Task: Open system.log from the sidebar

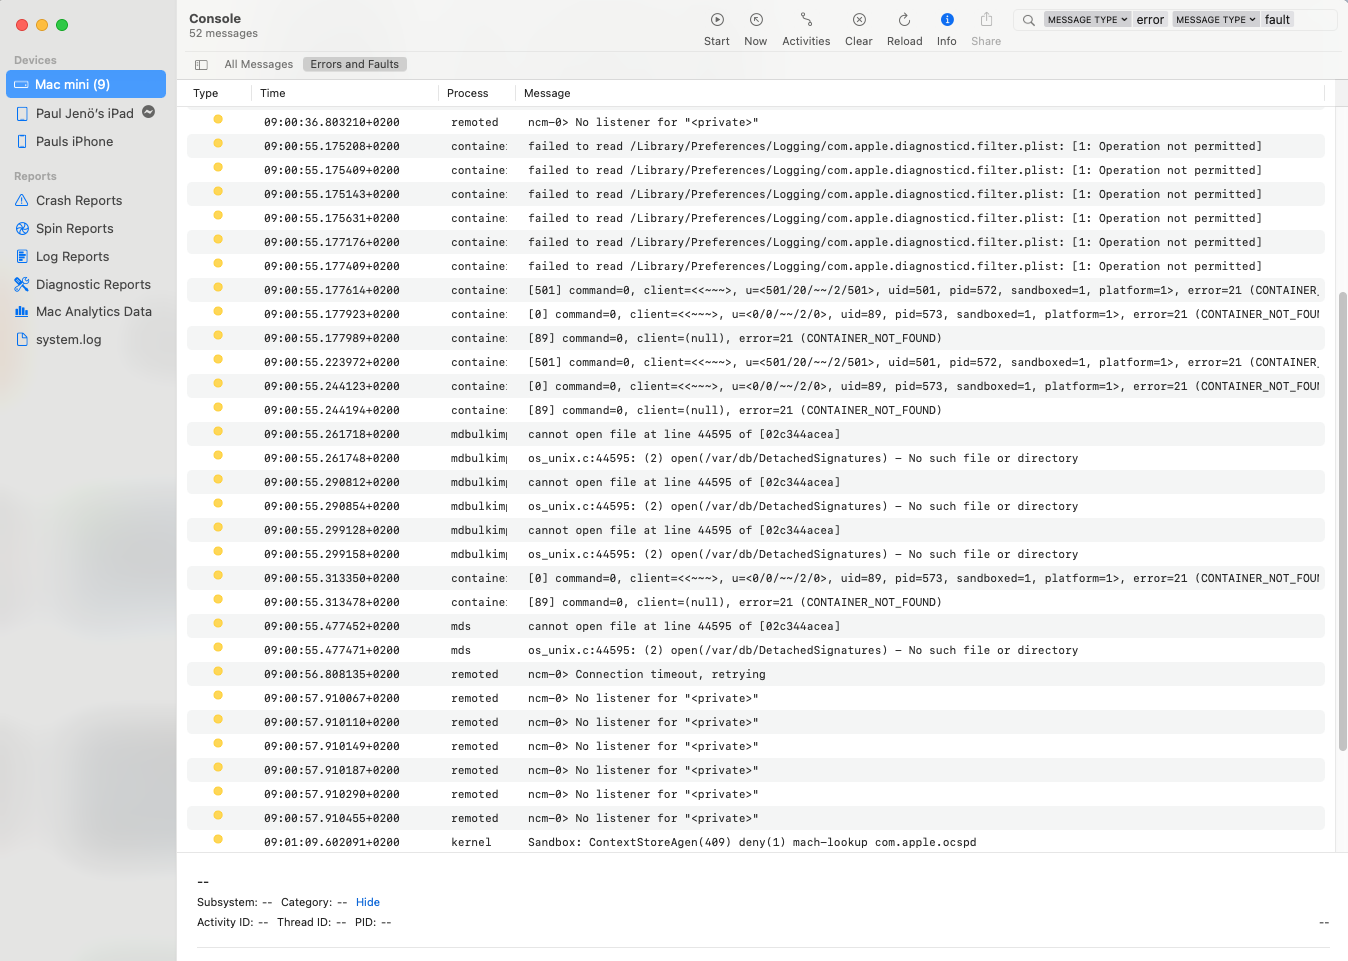Action: (68, 340)
